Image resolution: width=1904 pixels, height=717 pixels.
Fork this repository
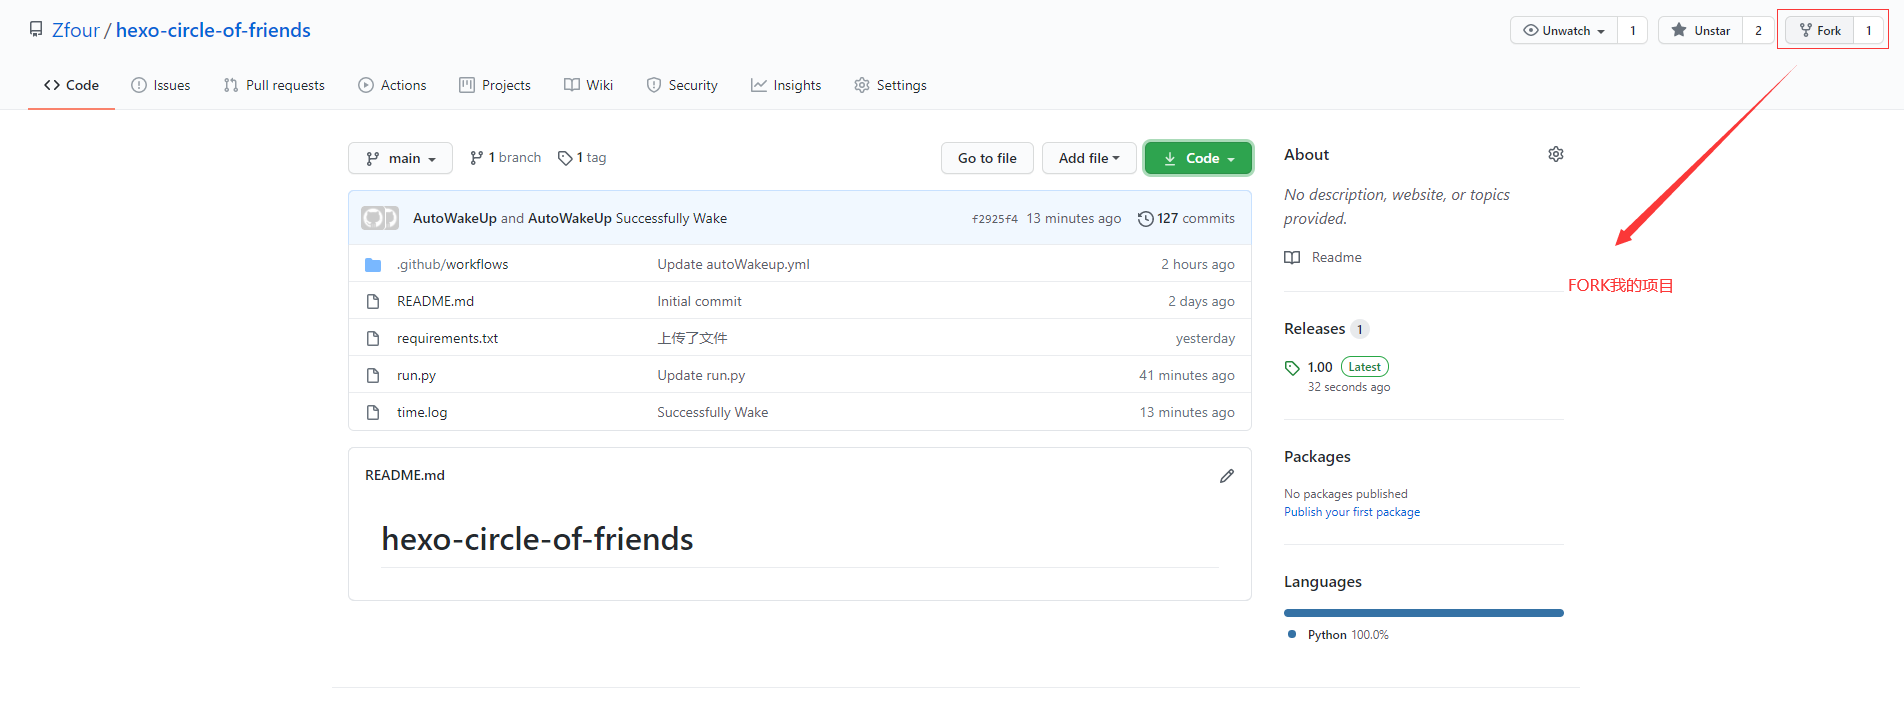tap(1820, 31)
